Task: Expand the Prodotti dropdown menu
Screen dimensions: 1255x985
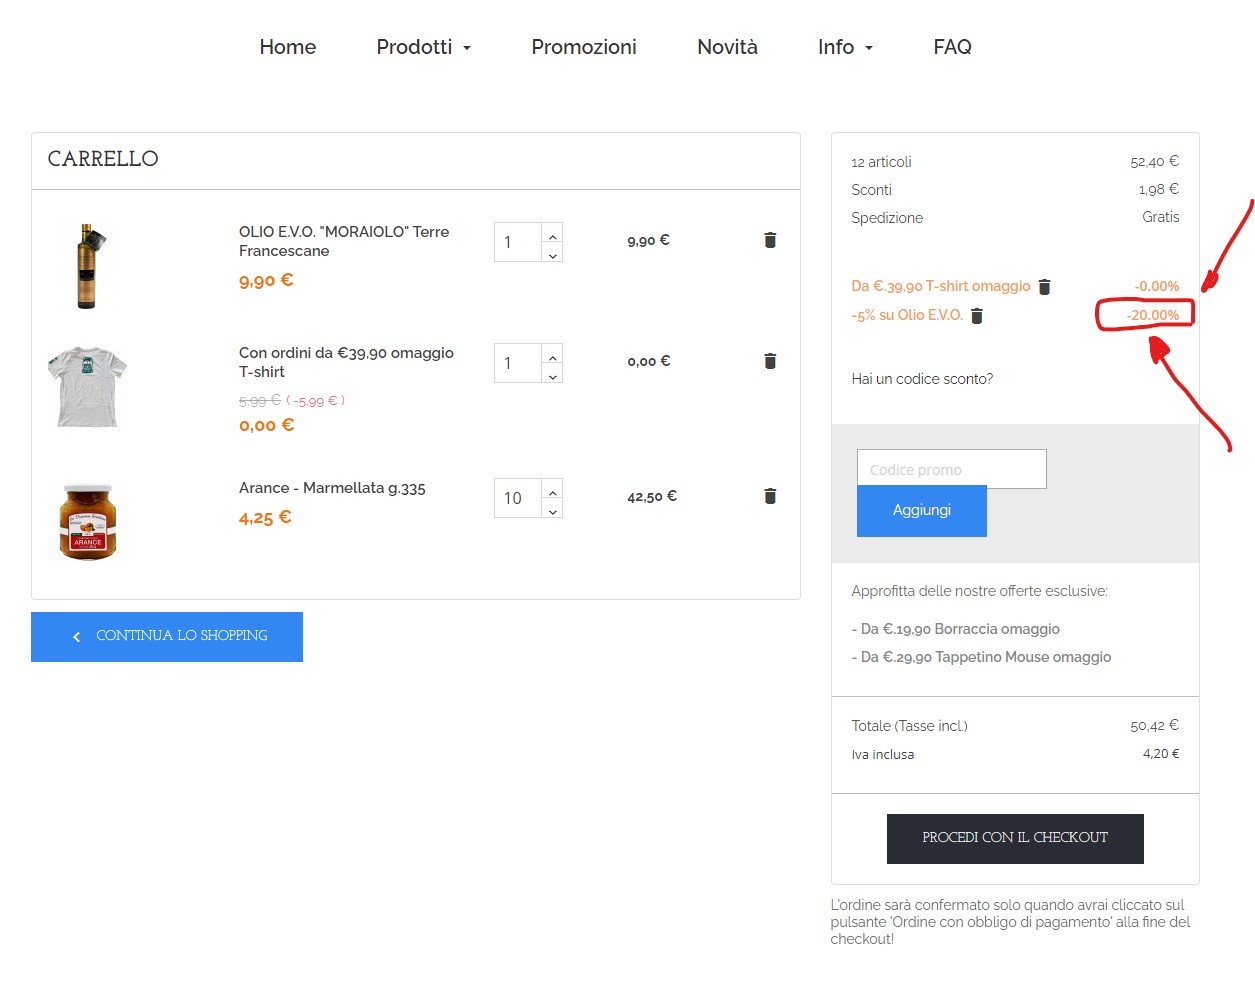Action: click(423, 47)
